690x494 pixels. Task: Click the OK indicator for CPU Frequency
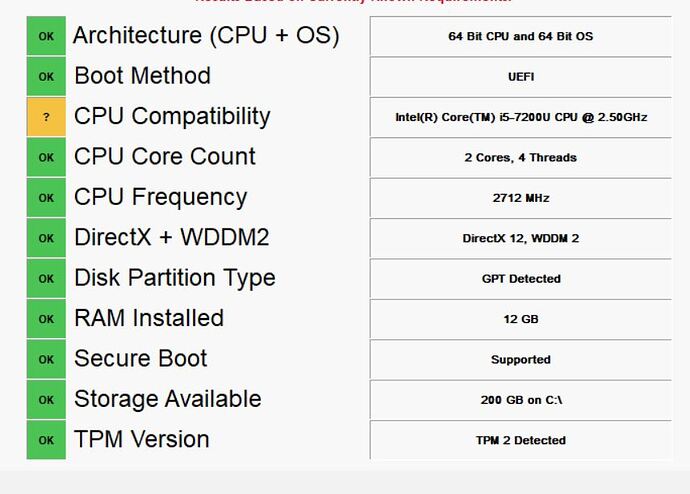tap(46, 198)
